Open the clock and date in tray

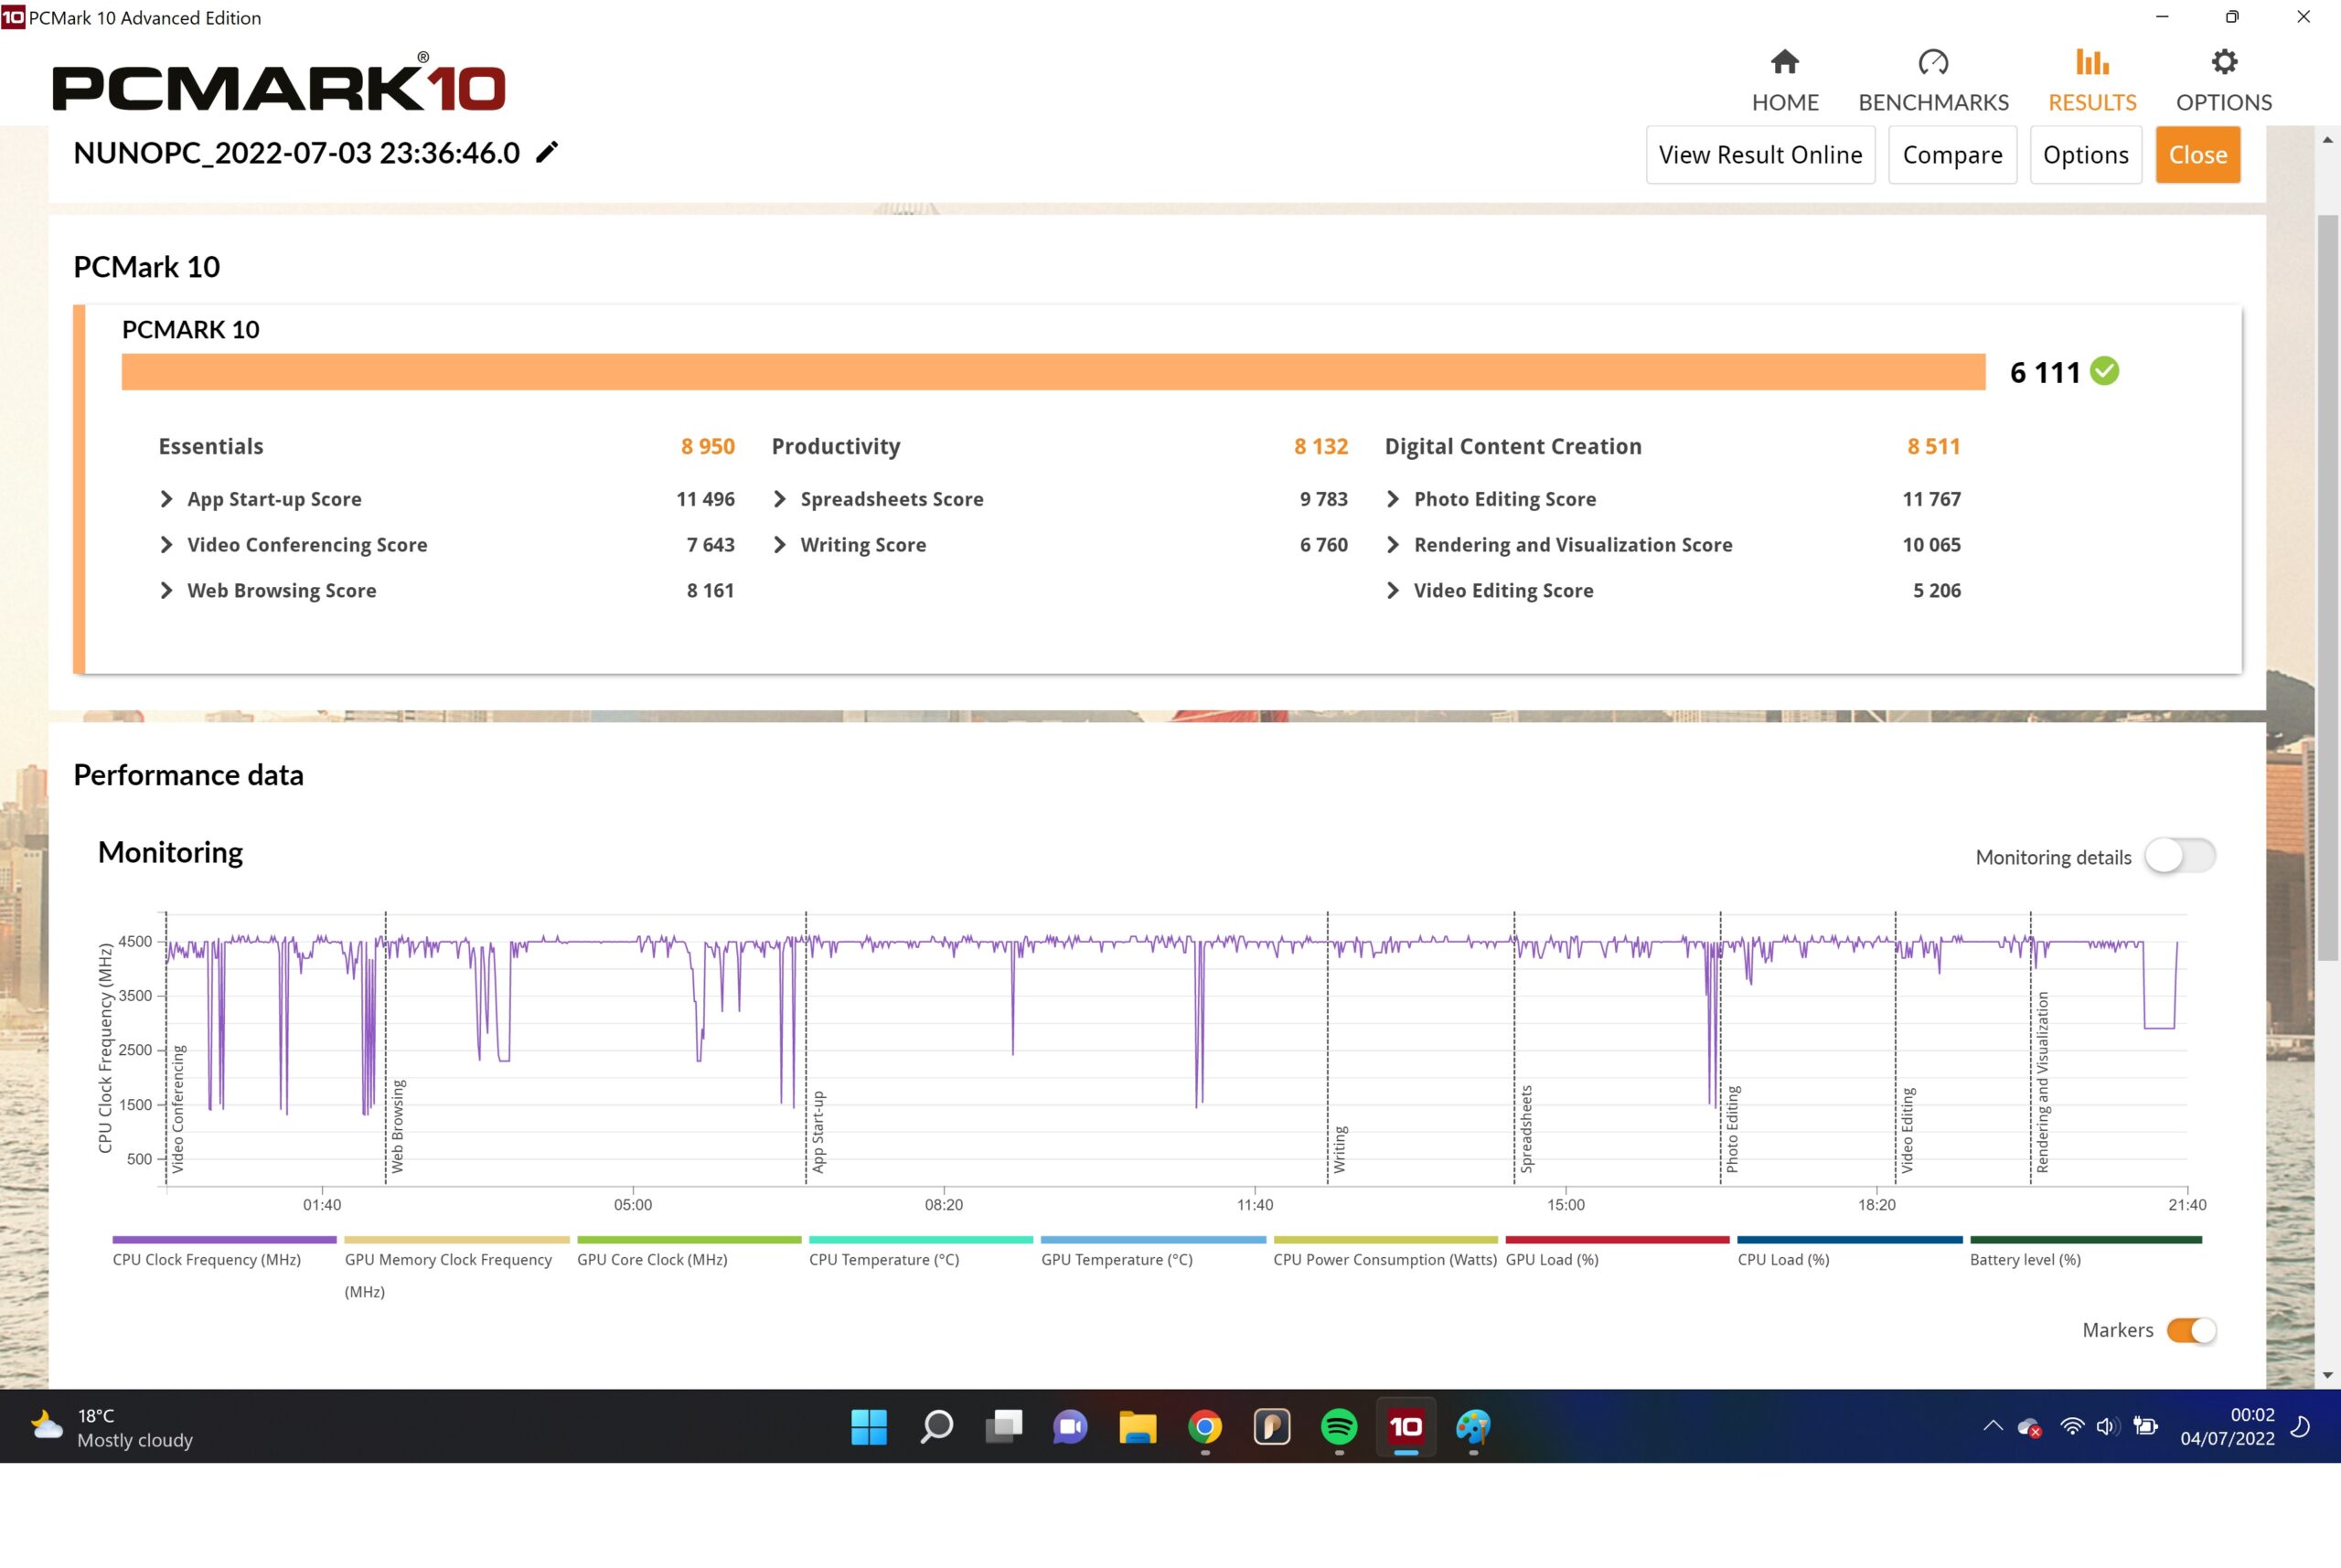(2227, 1427)
